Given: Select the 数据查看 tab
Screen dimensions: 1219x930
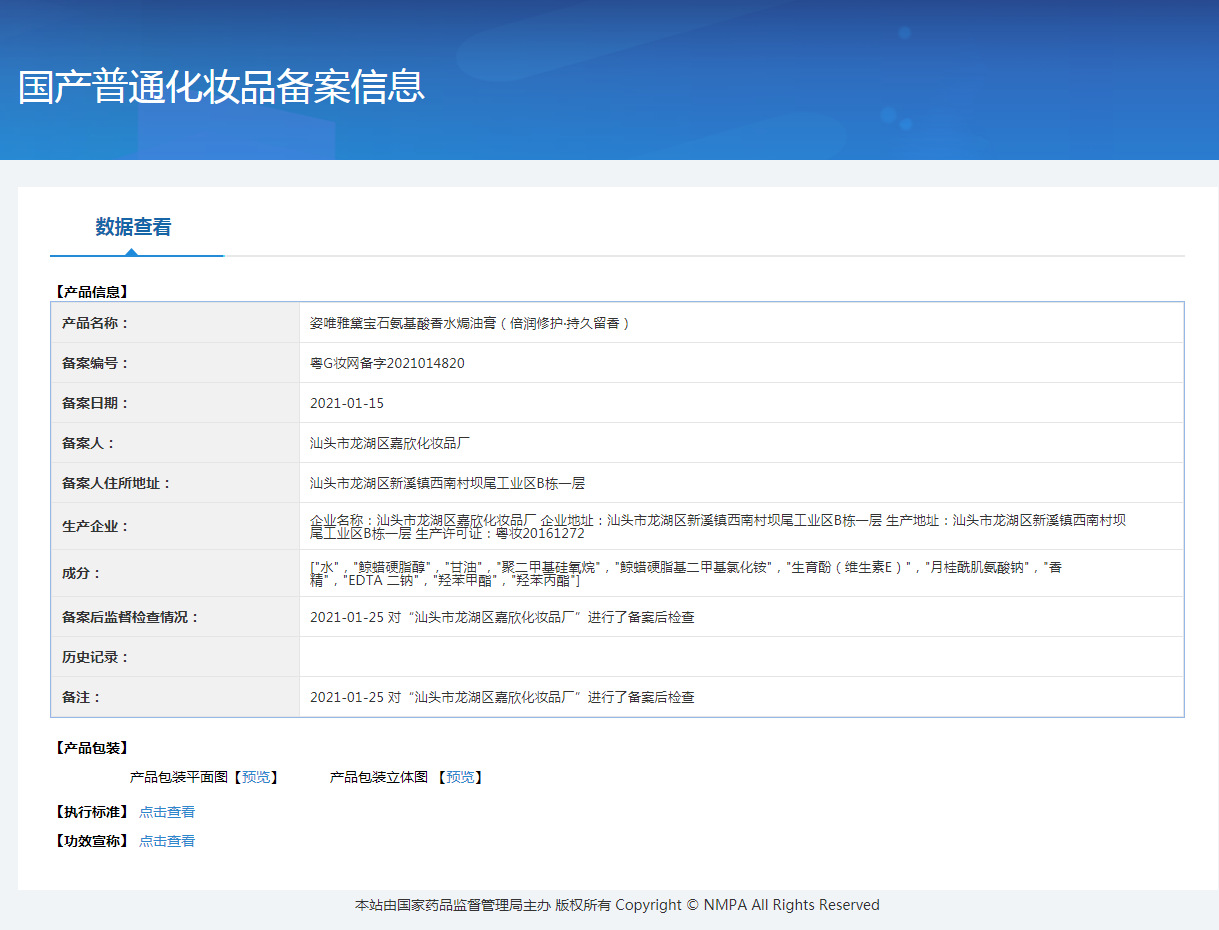Looking at the screenshot, I should (134, 227).
